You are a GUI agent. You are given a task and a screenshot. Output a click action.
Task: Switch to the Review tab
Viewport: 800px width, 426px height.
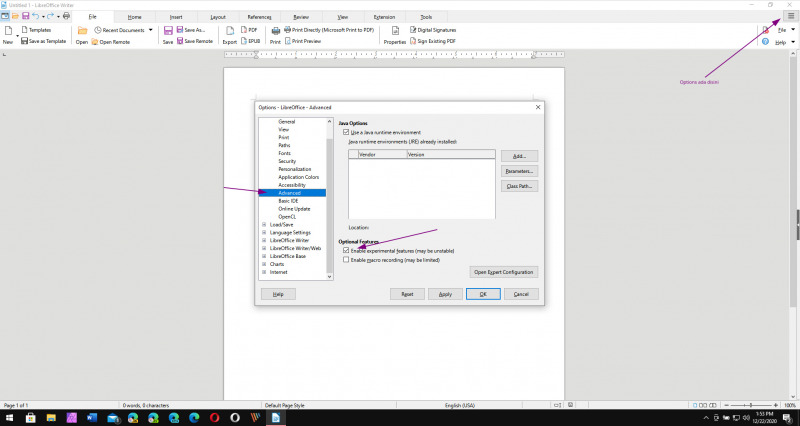coord(301,17)
